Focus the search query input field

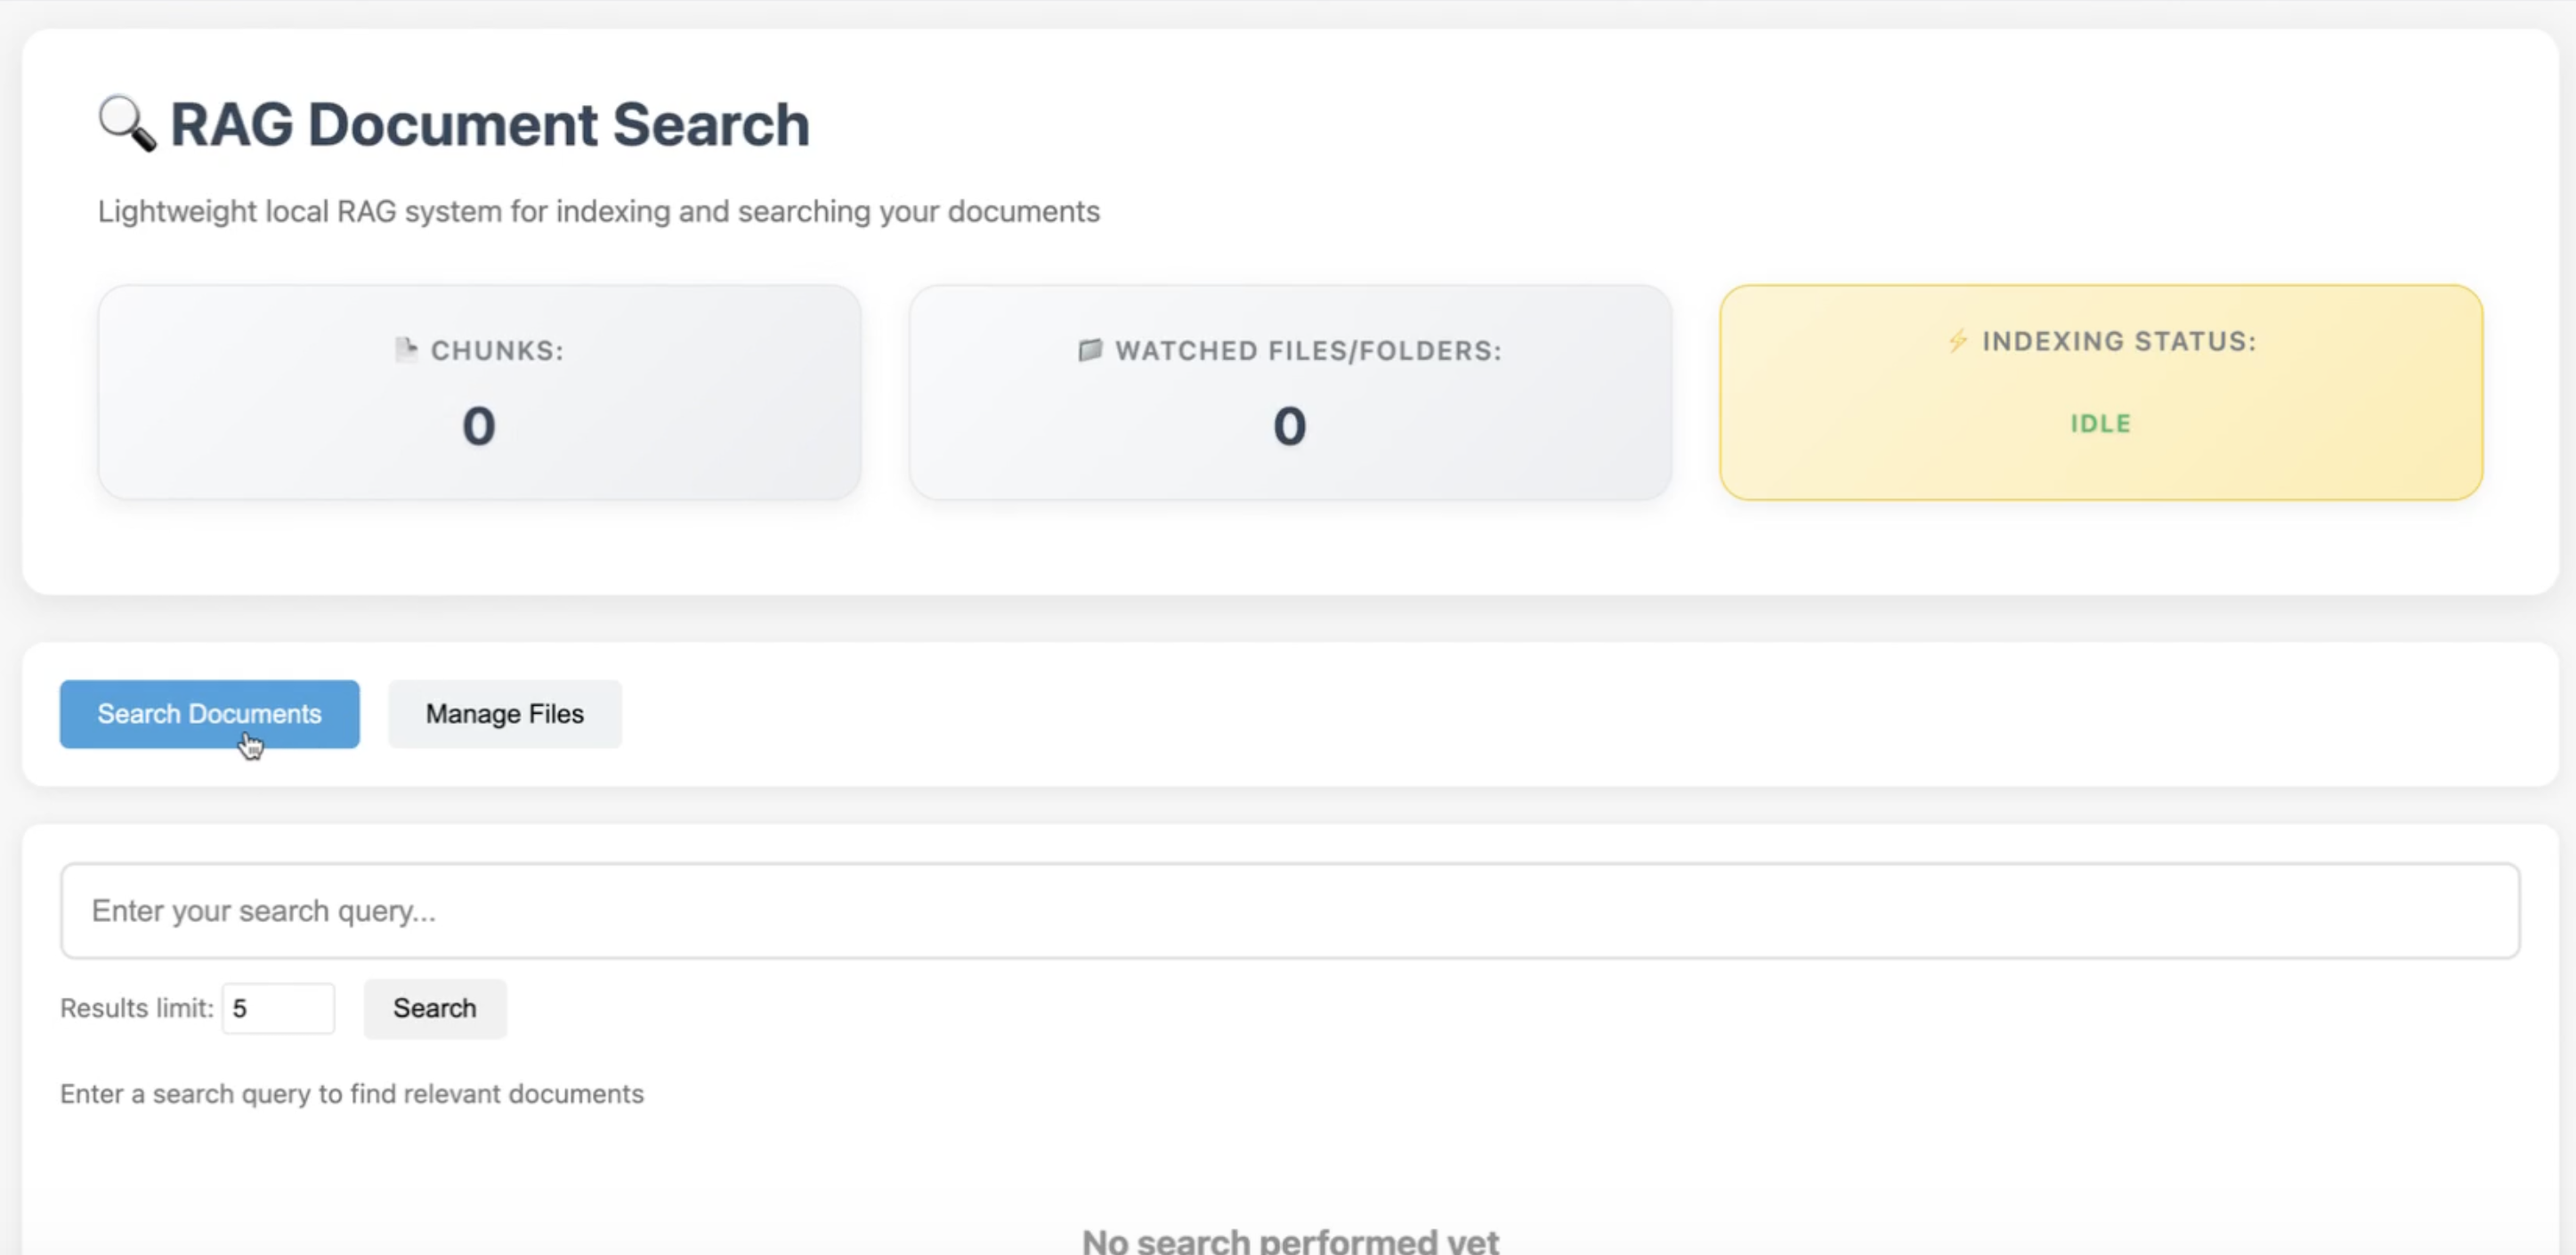(1289, 911)
